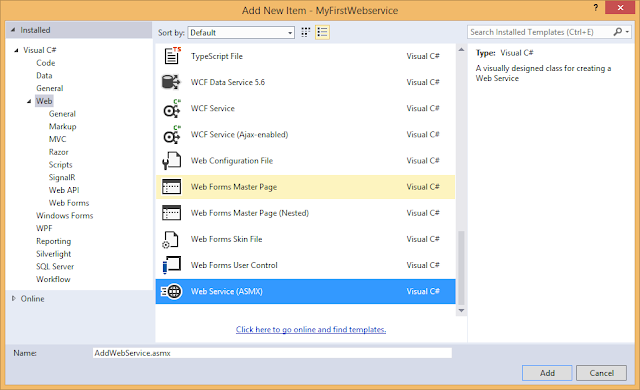Expand the Online section
This screenshot has height=390, width=640.
coord(13,299)
